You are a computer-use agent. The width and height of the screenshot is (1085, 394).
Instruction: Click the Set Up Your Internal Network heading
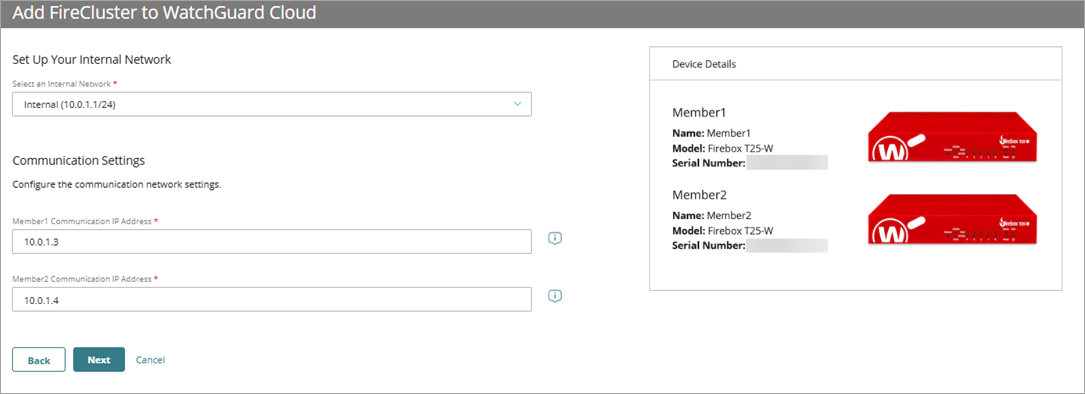92,60
